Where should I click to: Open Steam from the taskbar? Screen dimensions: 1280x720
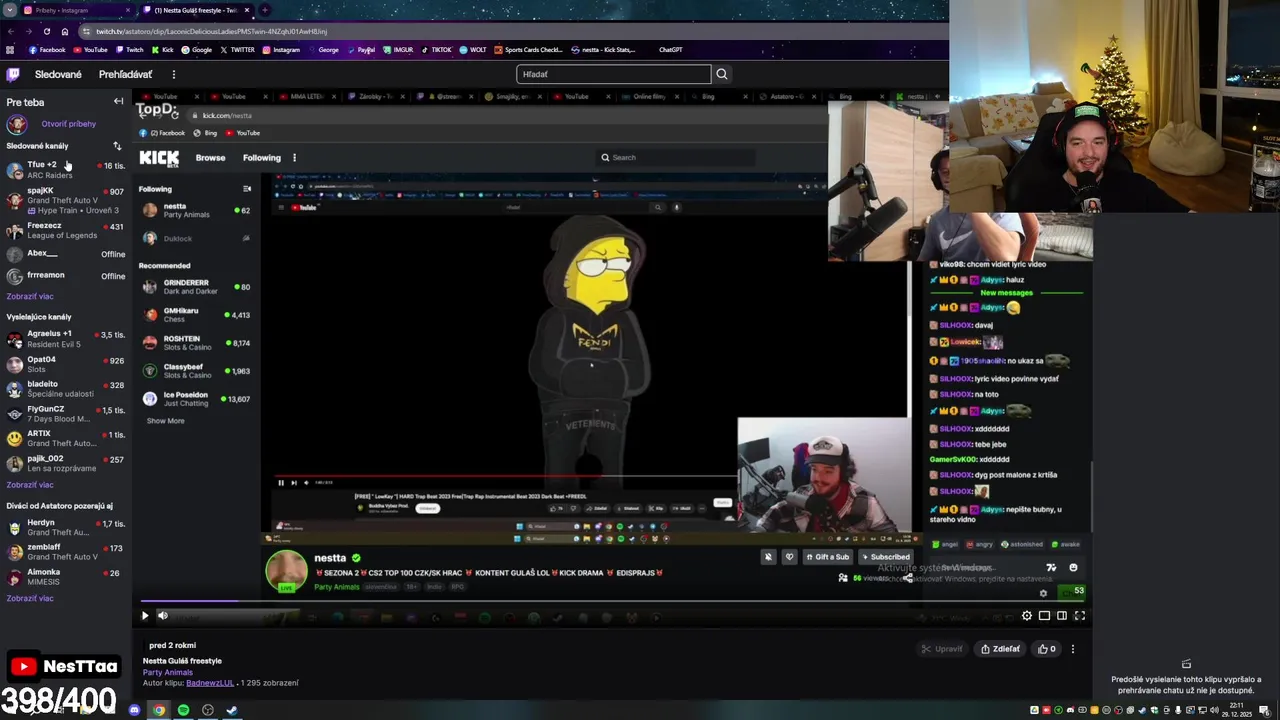pos(232,710)
